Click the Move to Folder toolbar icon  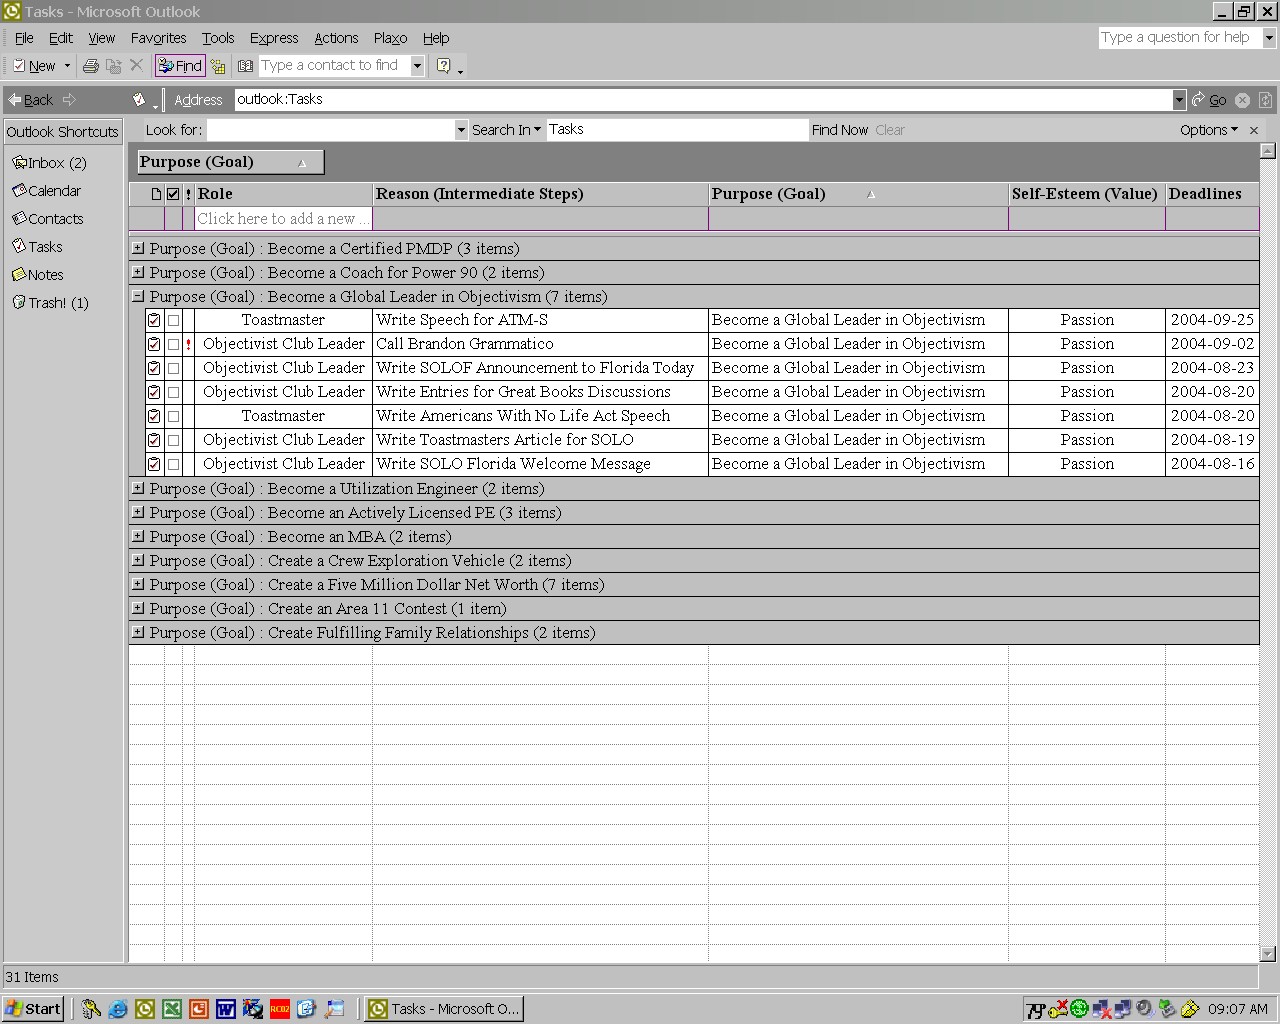coord(114,66)
